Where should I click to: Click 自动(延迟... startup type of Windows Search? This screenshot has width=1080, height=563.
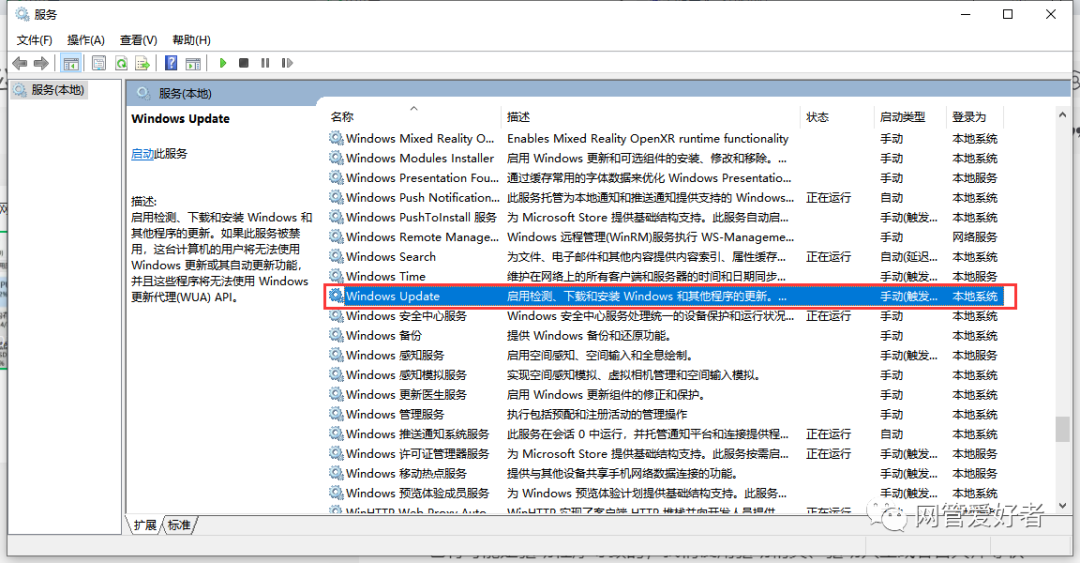pyautogui.click(x=908, y=257)
